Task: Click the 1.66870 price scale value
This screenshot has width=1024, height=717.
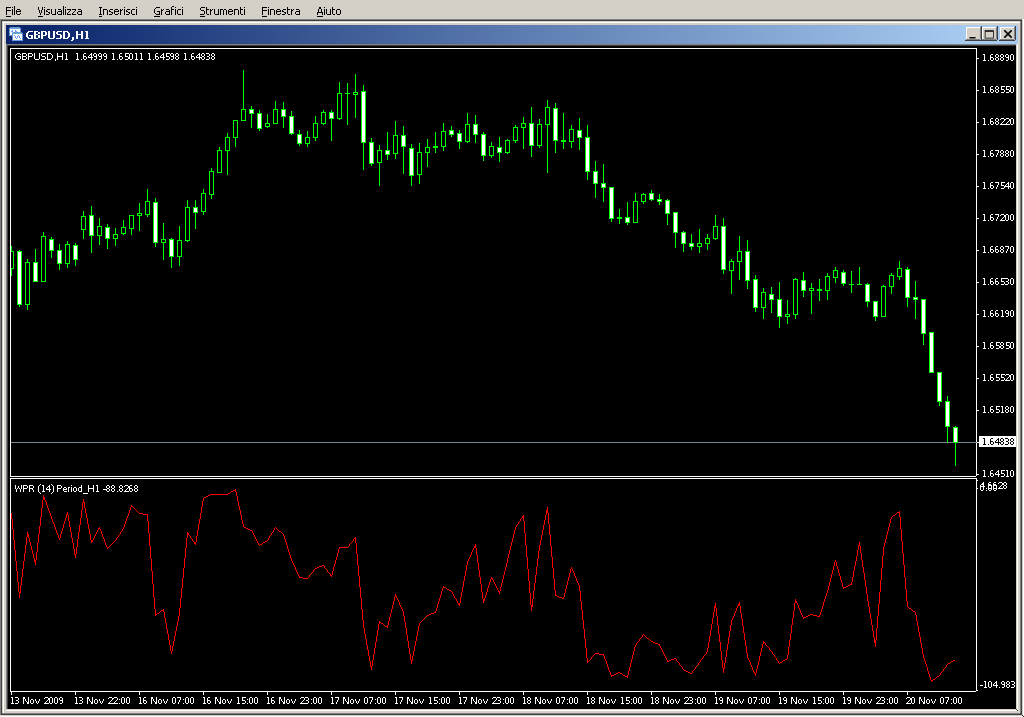Action: (998, 249)
